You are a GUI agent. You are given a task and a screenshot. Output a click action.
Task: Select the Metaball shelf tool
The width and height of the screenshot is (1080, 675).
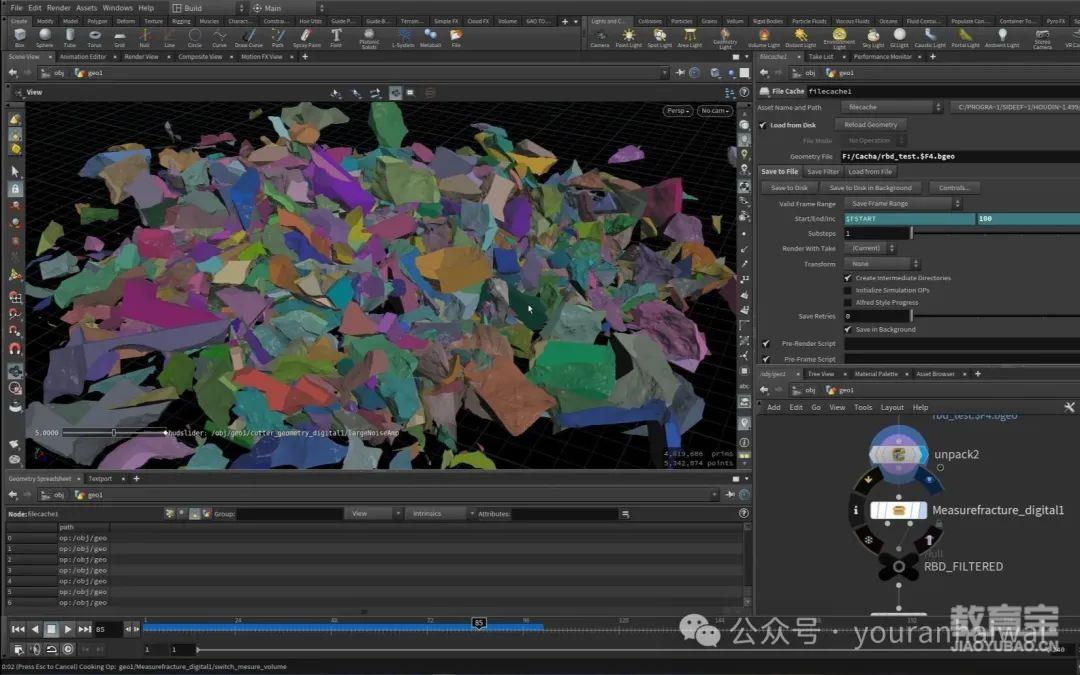tap(430, 37)
